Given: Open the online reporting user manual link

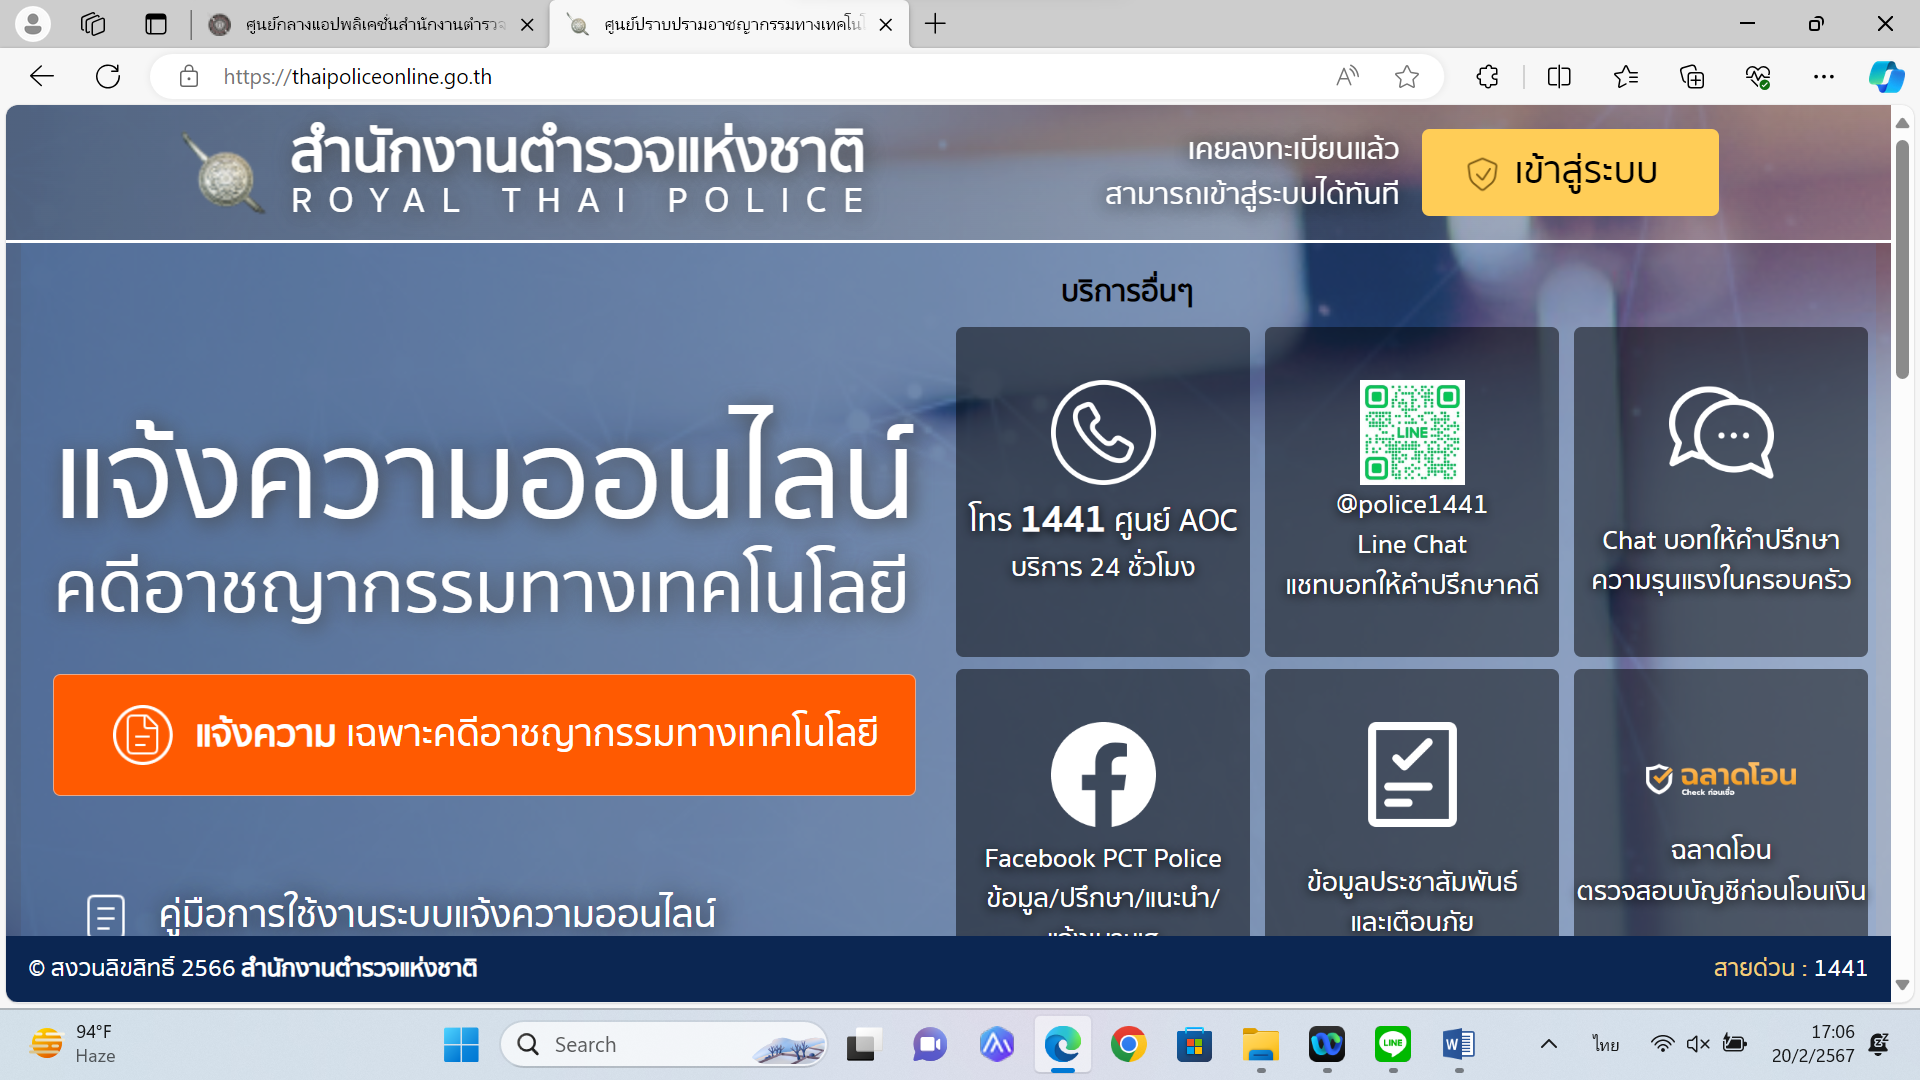Looking at the screenshot, I should pyautogui.click(x=436, y=914).
